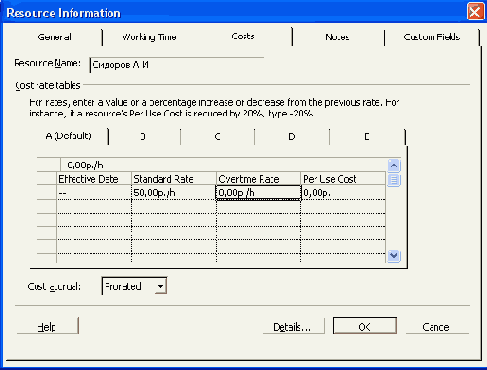Select cost rate table A (Default)
The width and height of the screenshot is (487, 370).
pyautogui.click(x=69, y=136)
